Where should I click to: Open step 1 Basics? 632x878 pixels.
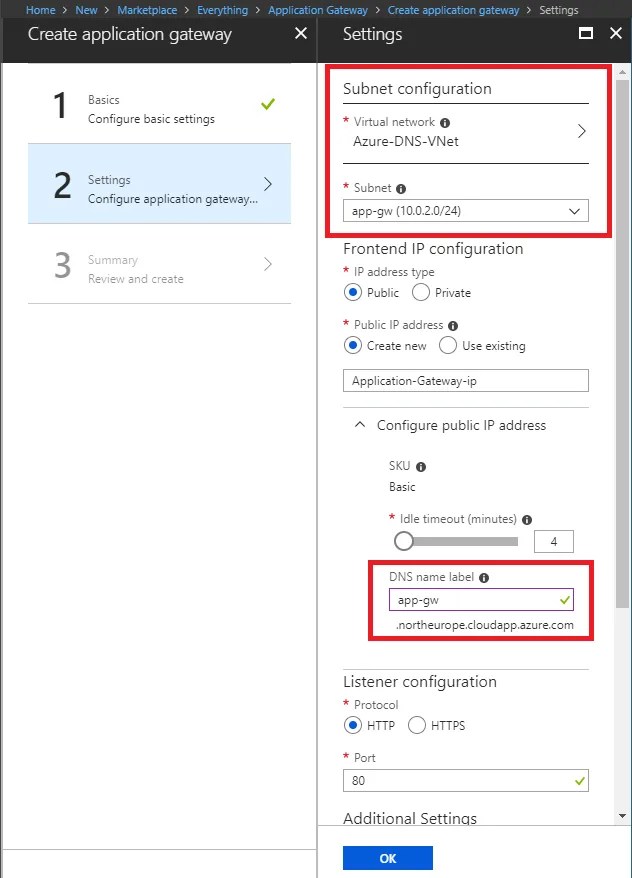tap(160, 104)
